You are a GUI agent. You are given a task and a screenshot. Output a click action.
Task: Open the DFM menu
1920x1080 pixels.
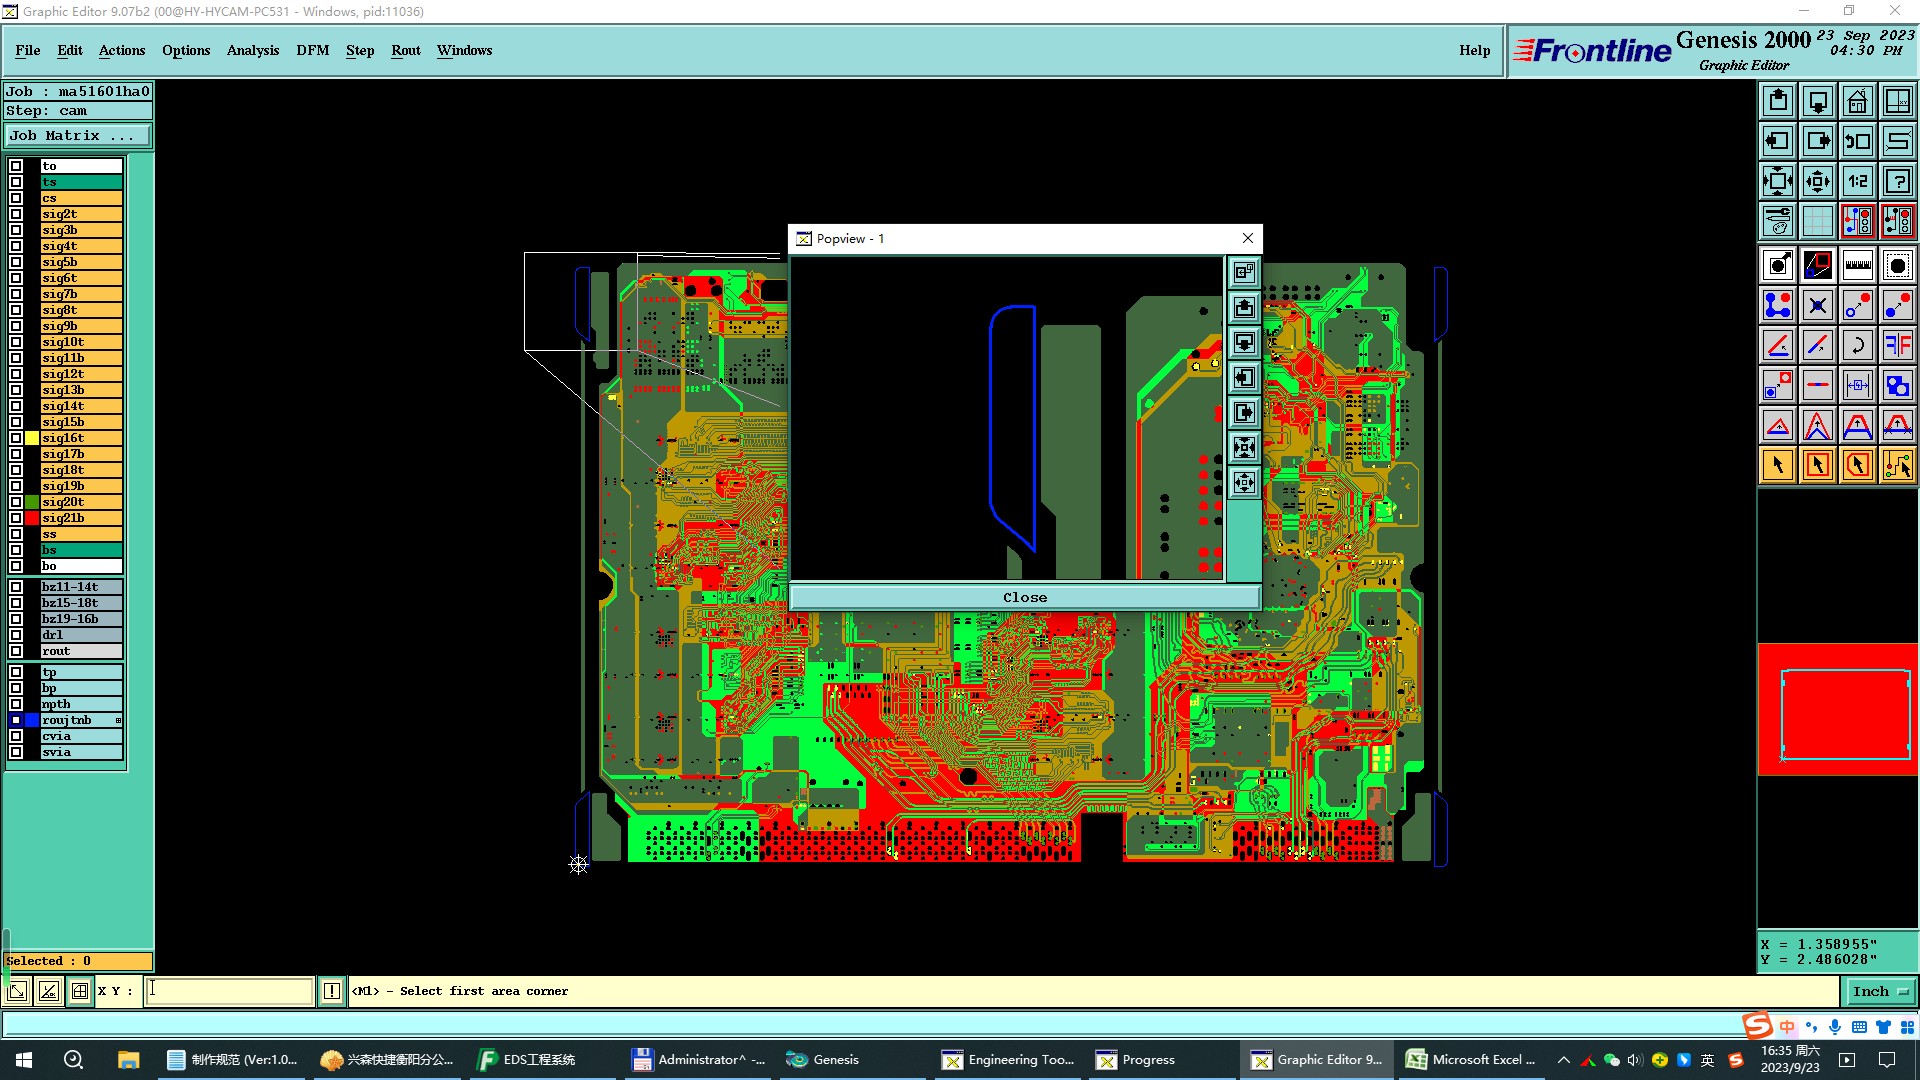tap(312, 50)
